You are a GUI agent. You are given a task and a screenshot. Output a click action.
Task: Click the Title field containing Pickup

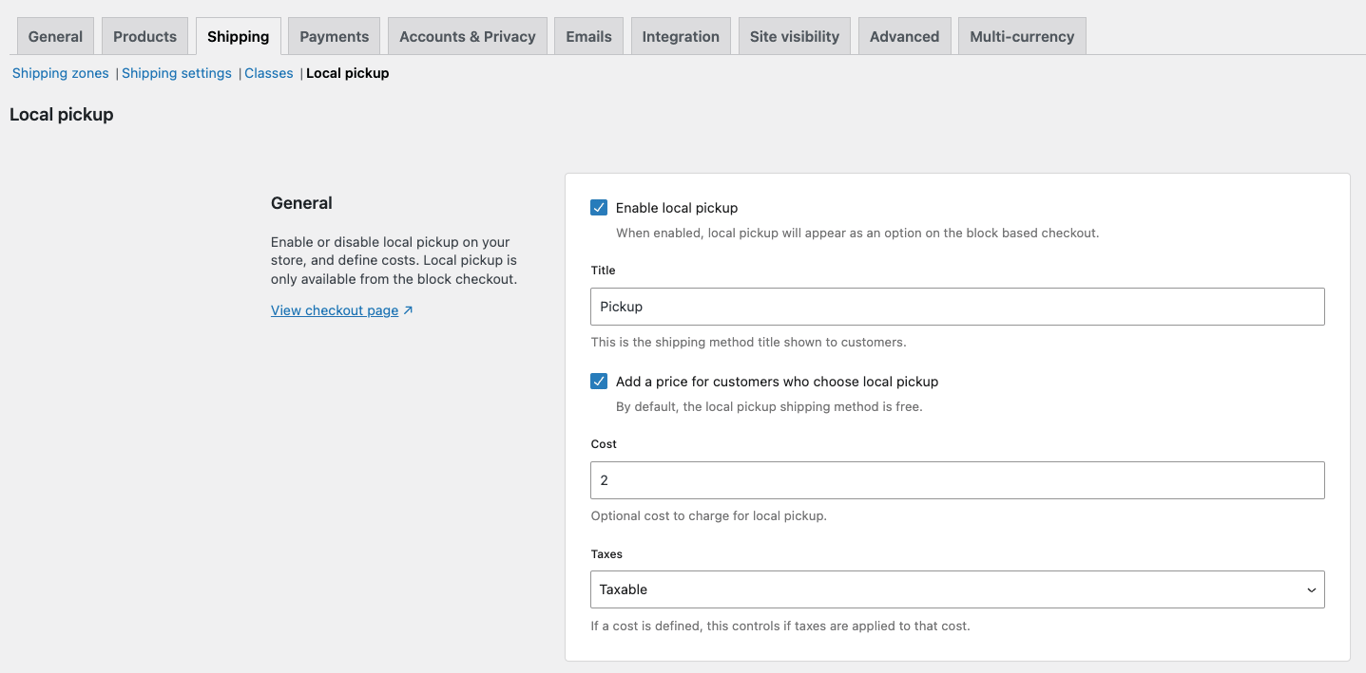[x=957, y=306]
